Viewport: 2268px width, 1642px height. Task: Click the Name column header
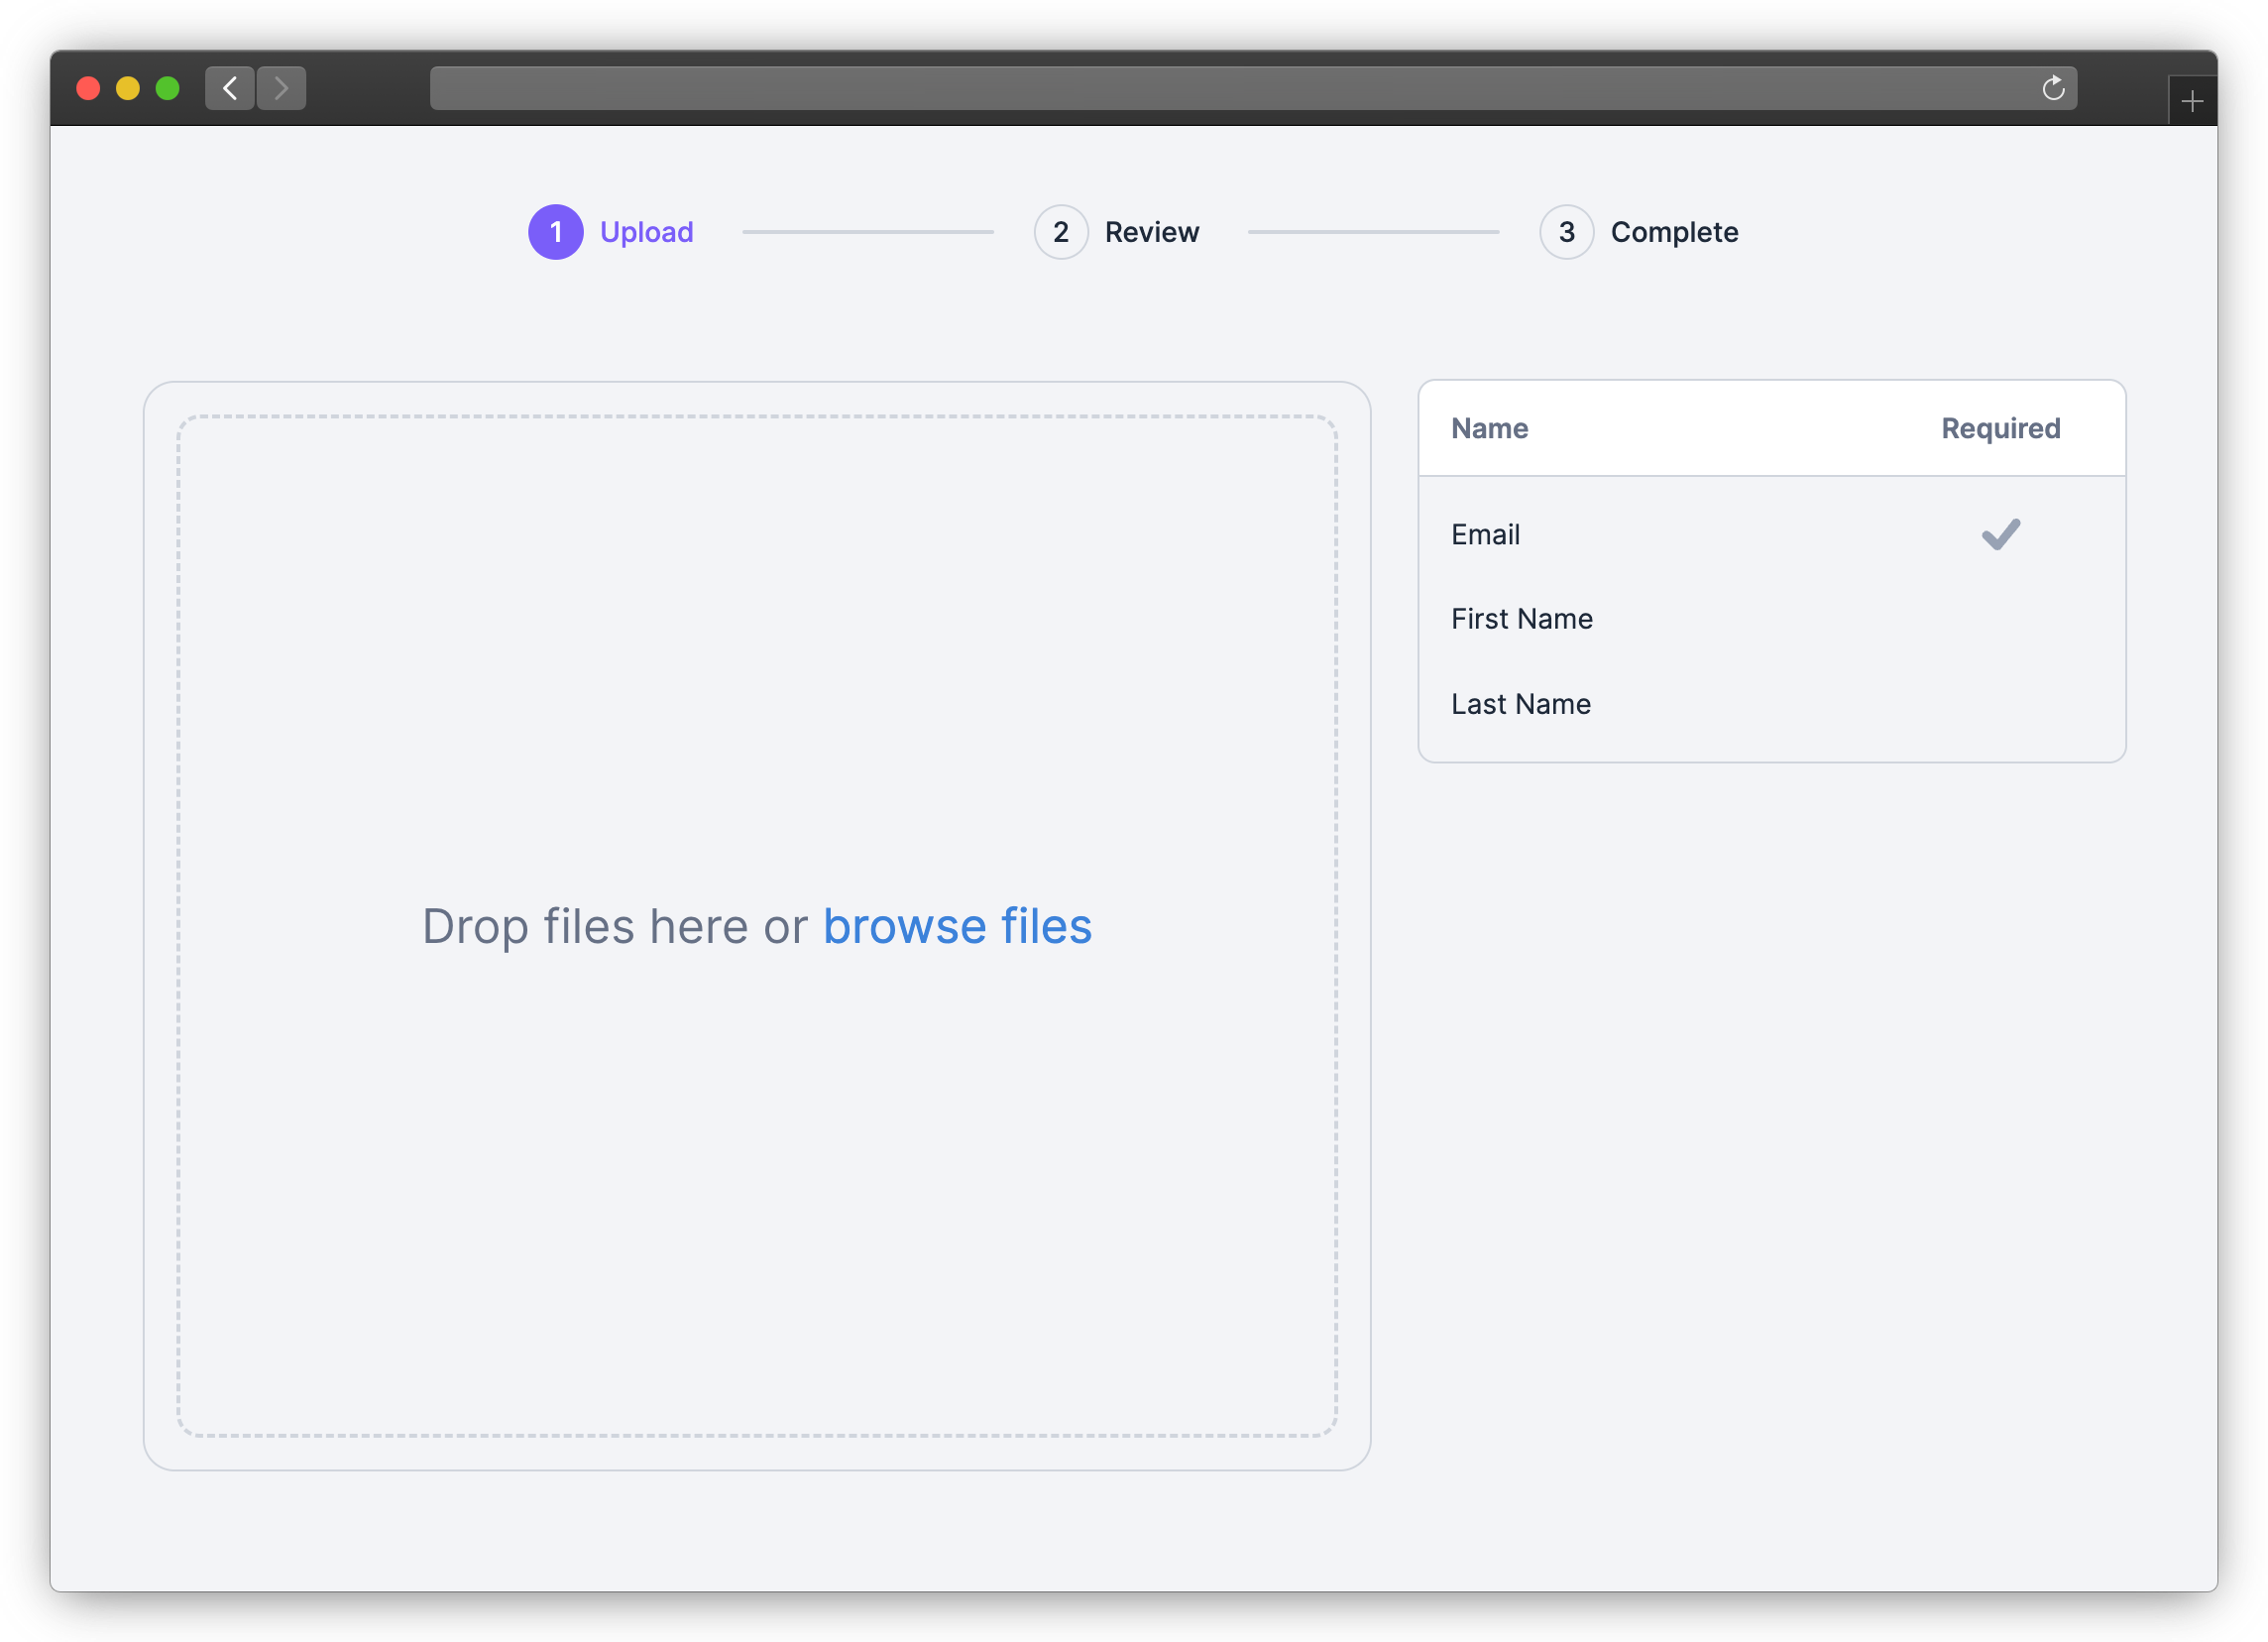click(x=1489, y=428)
